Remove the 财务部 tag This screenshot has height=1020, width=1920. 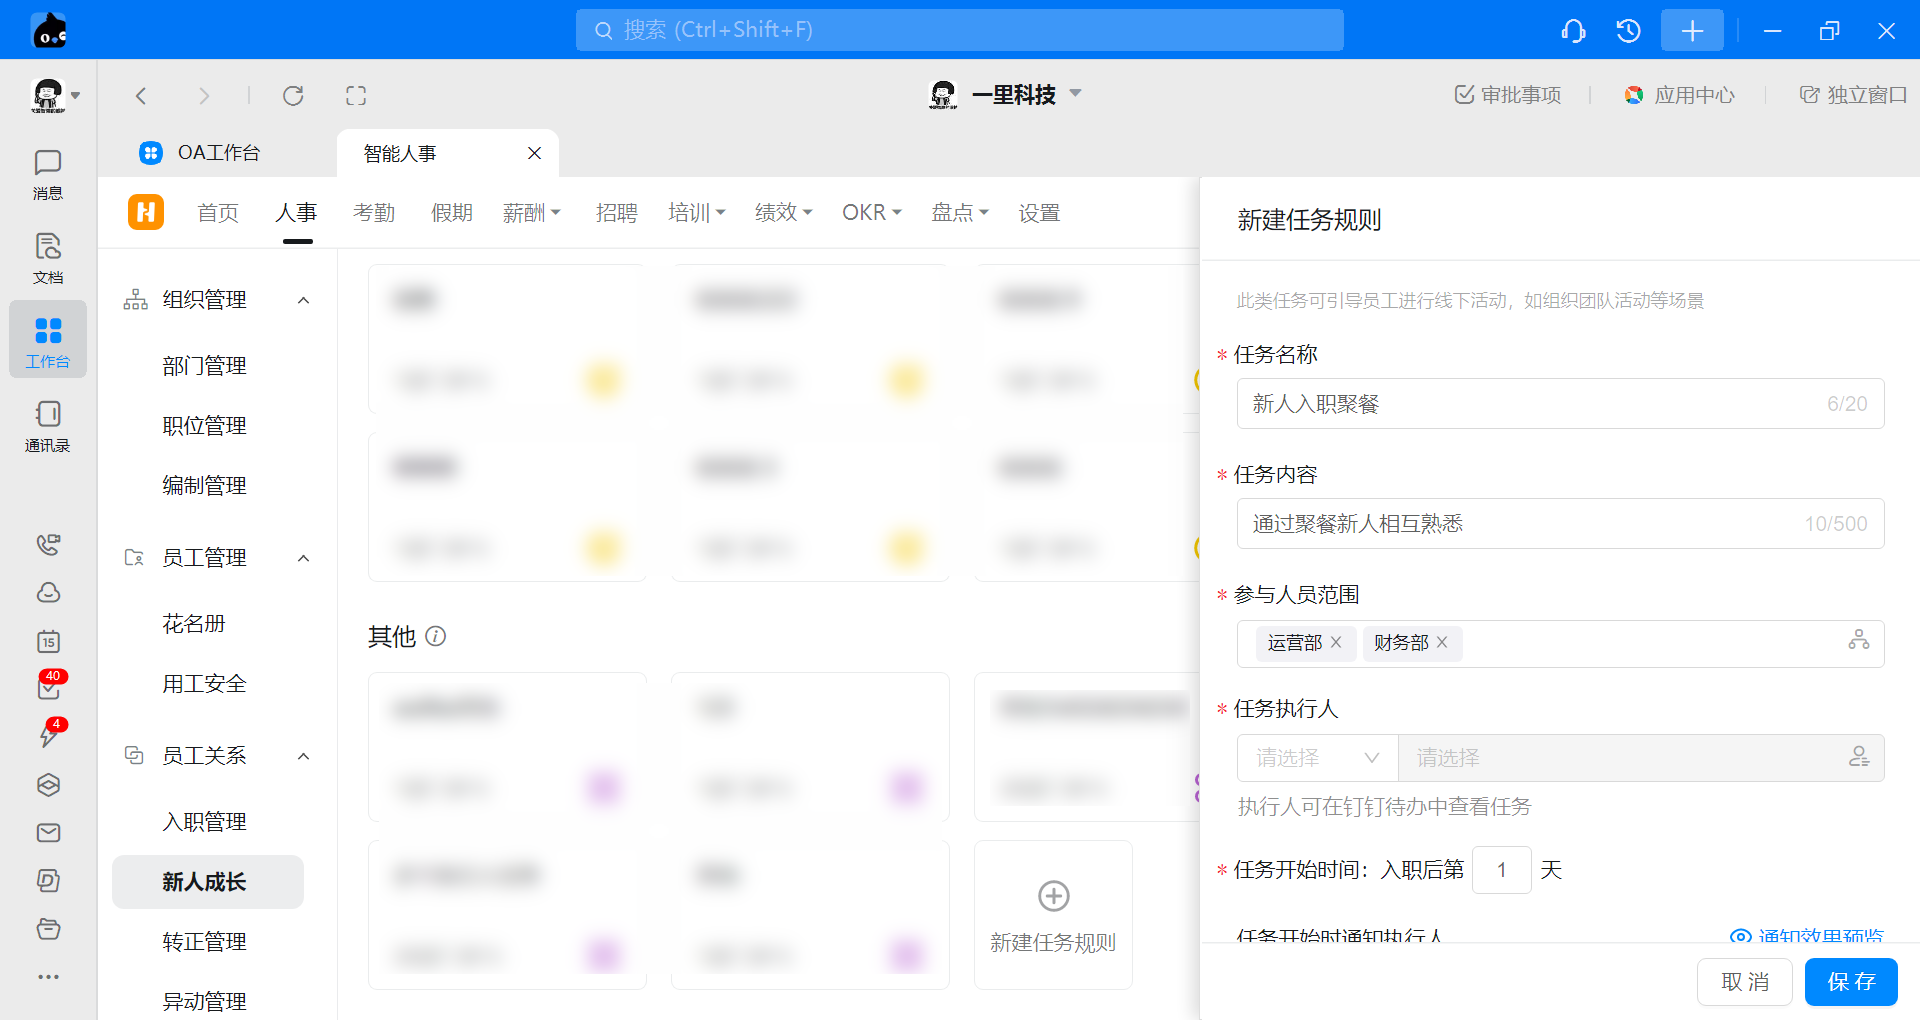coord(1442,642)
